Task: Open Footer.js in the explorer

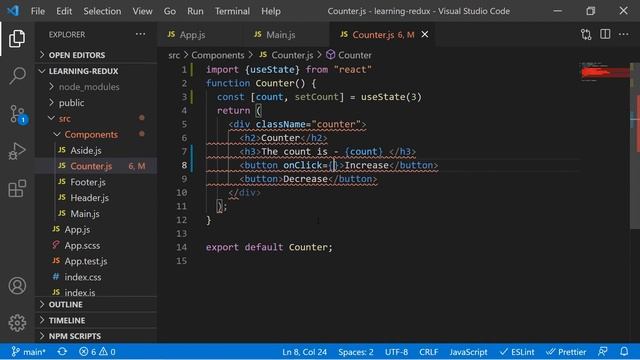Action: tap(96, 182)
